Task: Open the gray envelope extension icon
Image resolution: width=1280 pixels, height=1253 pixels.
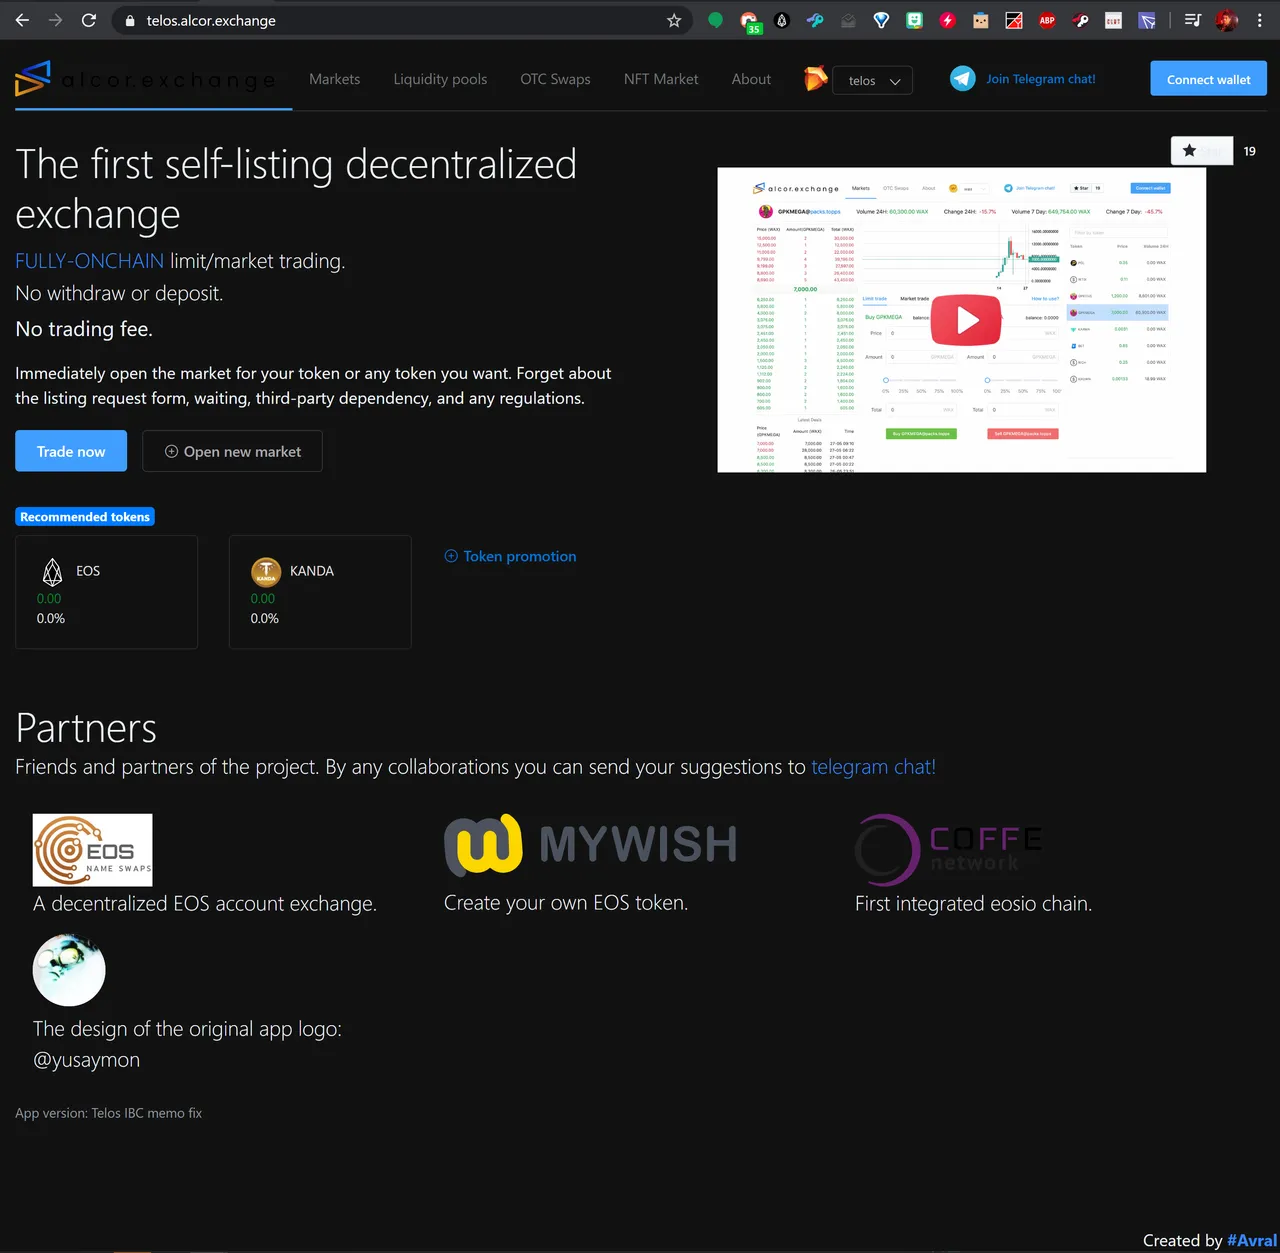Action: coord(848,20)
